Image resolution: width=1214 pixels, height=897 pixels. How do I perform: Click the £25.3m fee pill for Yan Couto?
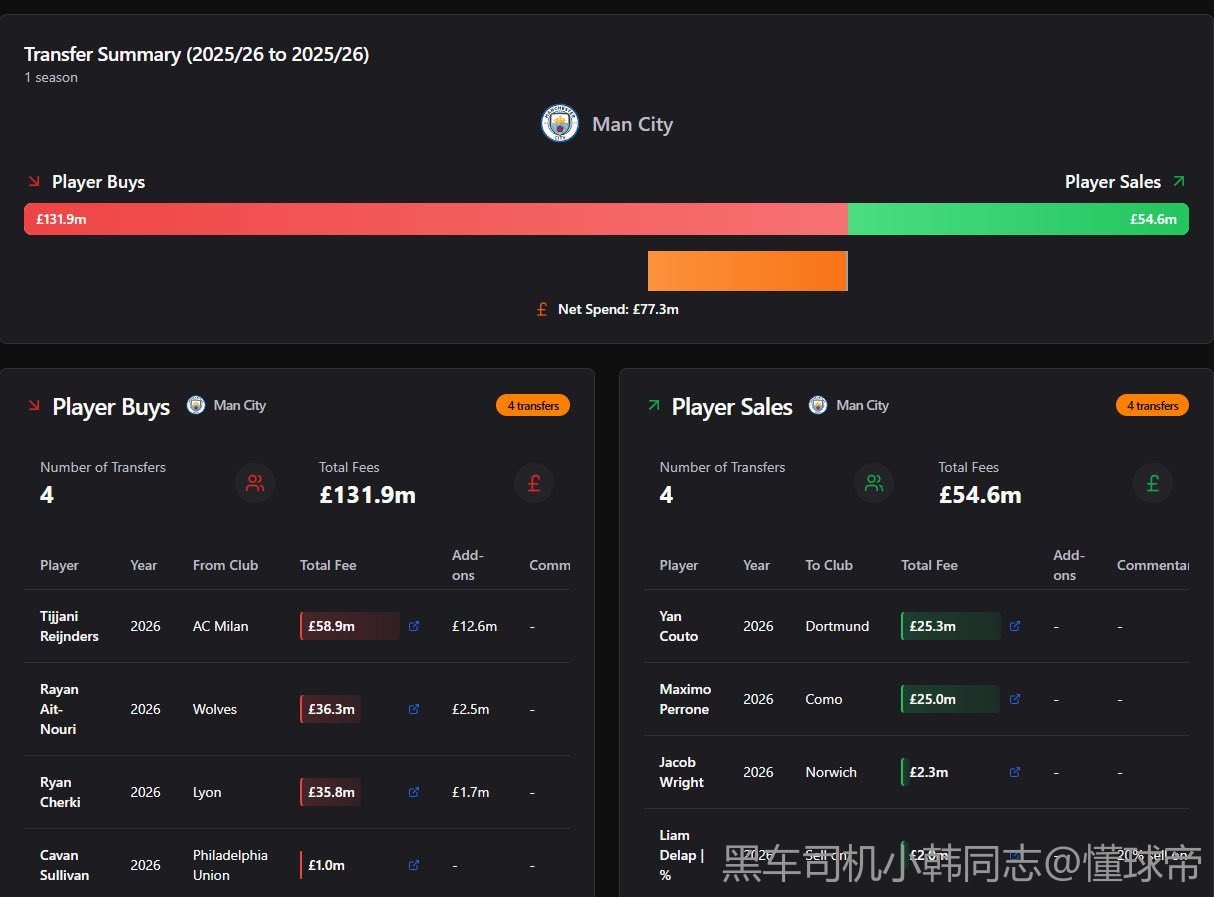tap(951, 626)
